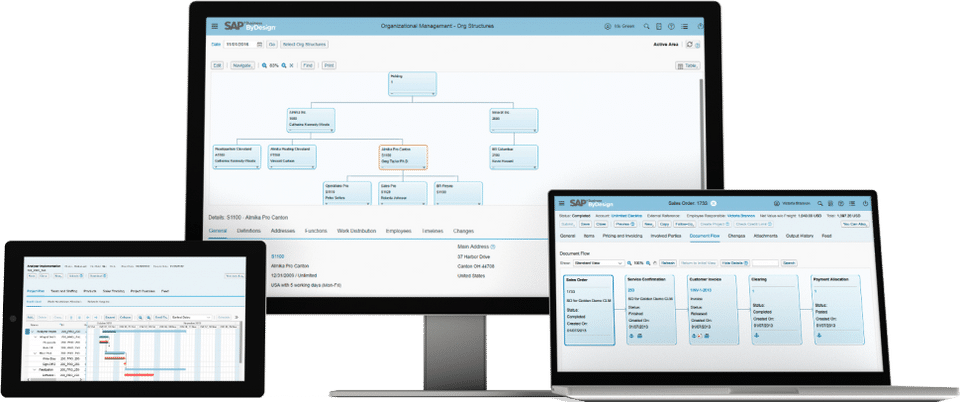The height and width of the screenshot is (402, 960).
Task: Click the Go button next to the Date field
Action: pos(272,44)
